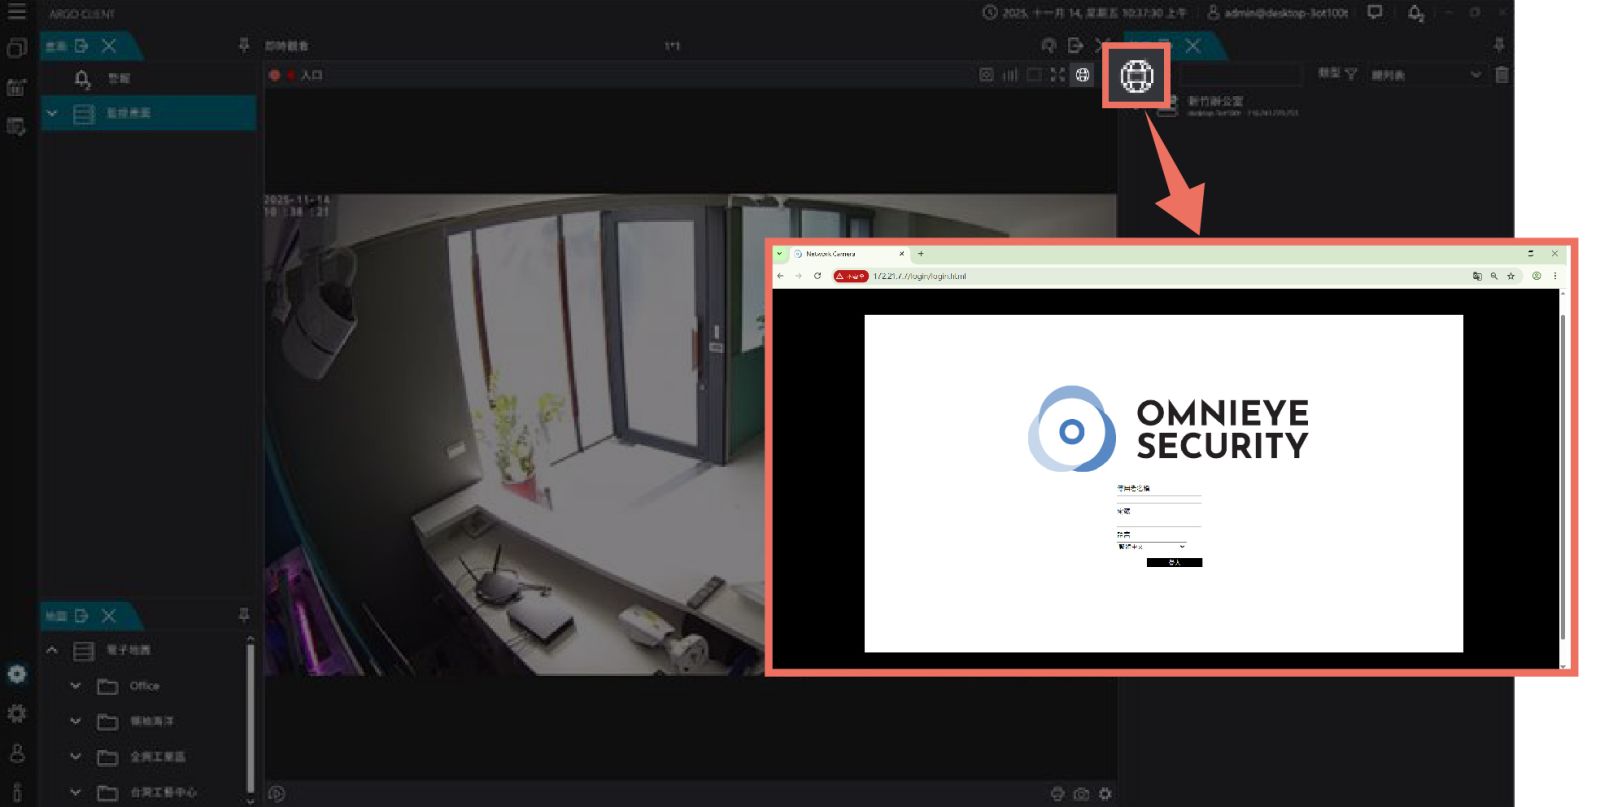This screenshot has height=807, width=1600.
Task: Pin the left view panel
Action: [243, 46]
